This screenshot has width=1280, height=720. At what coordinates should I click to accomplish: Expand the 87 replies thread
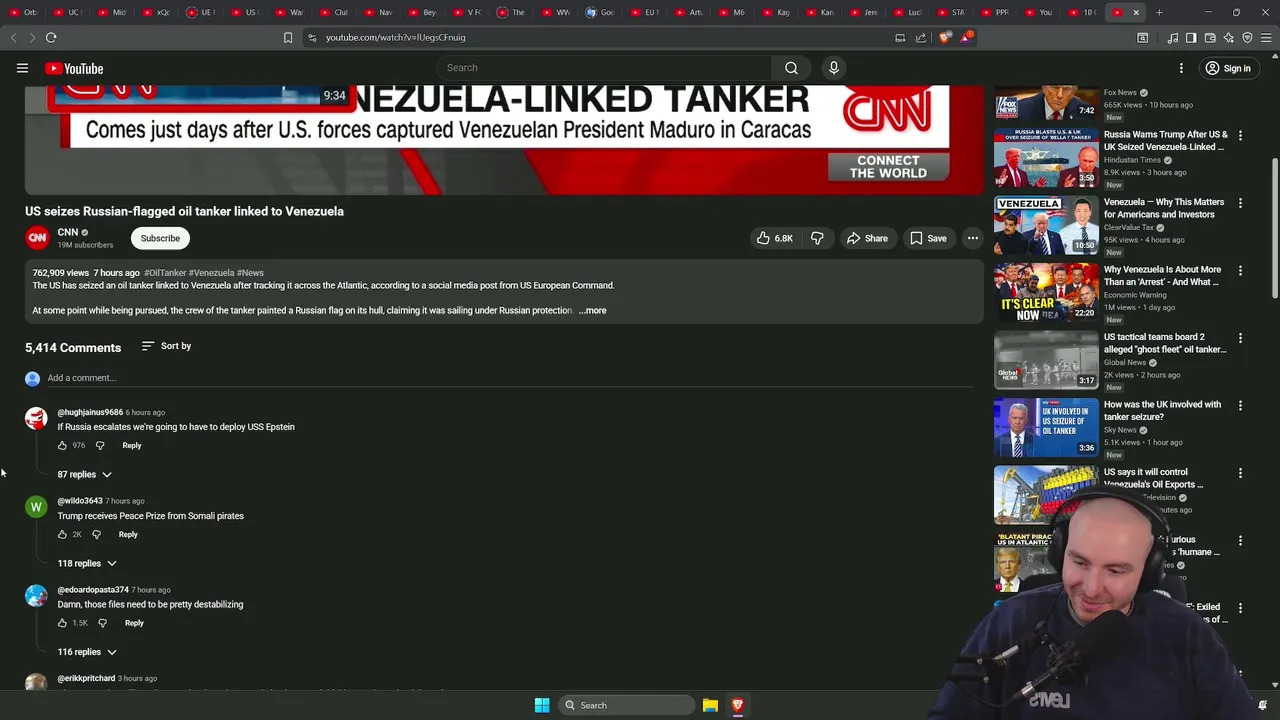[84, 474]
